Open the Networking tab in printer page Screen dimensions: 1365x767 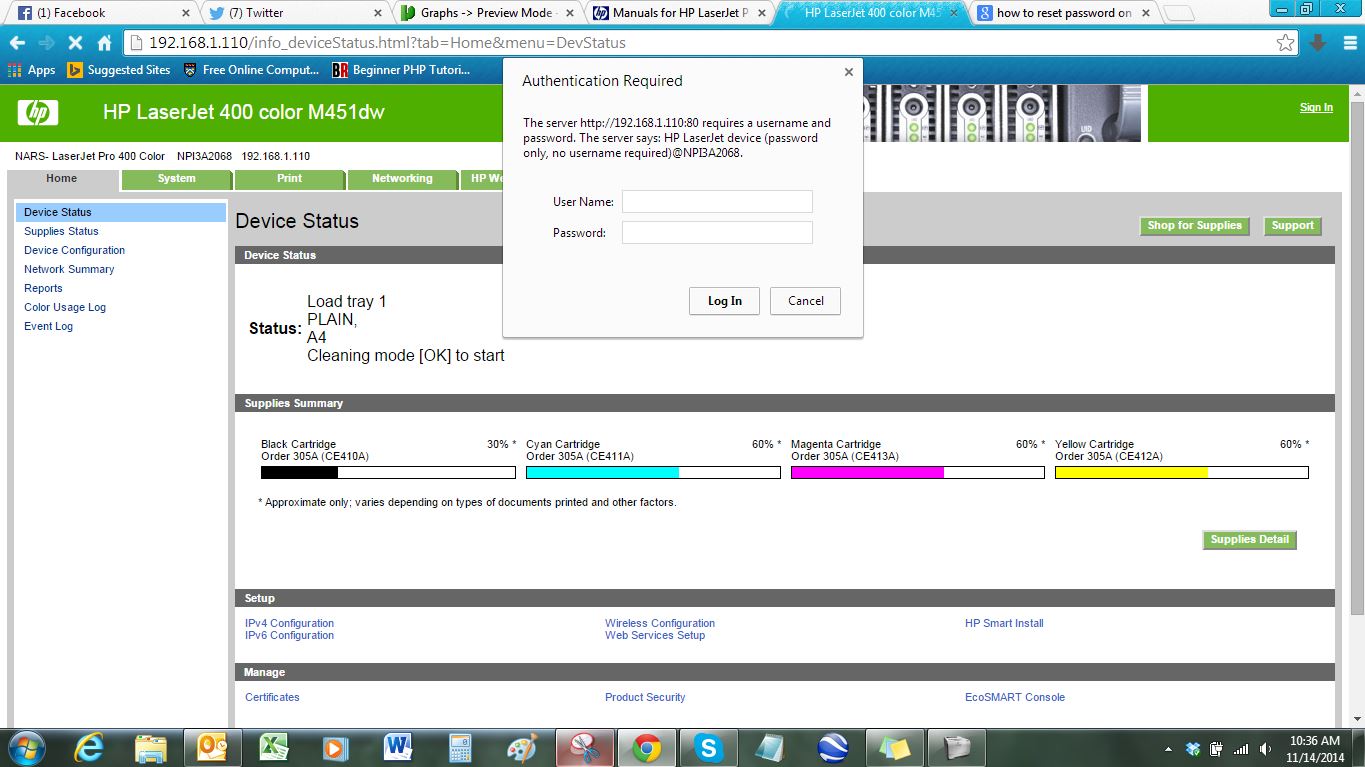pyautogui.click(x=402, y=179)
